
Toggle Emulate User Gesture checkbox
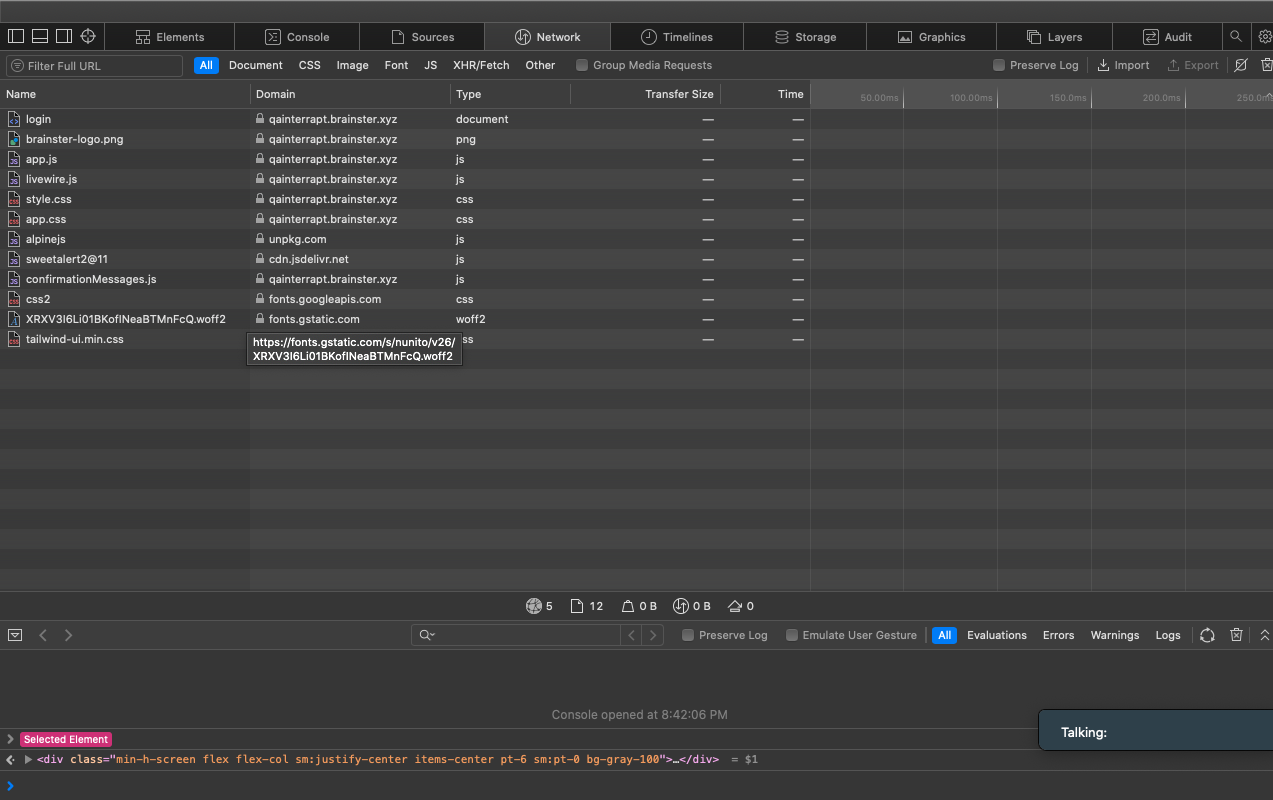pyautogui.click(x=792, y=635)
